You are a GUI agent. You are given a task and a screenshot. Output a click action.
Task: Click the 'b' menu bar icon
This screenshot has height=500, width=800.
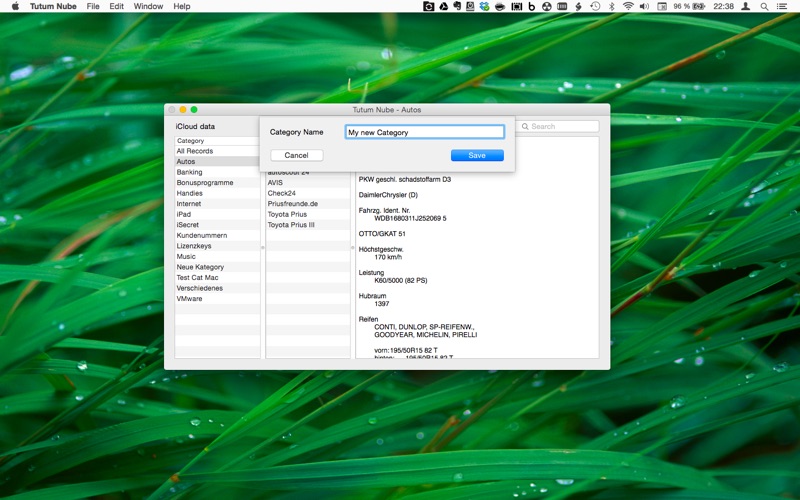coord(532,6)
